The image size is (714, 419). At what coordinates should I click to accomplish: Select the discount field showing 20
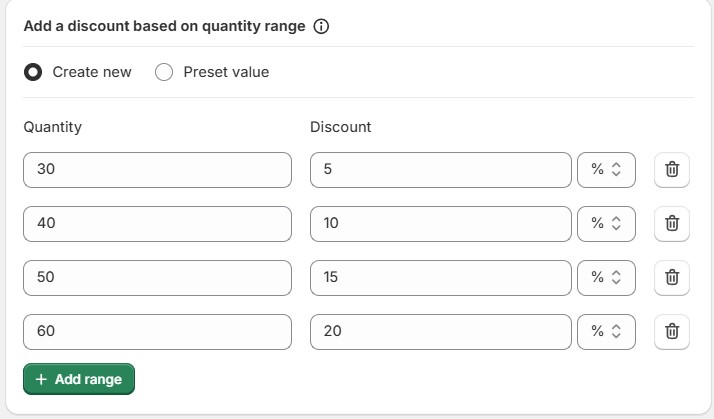pos(440,331)
